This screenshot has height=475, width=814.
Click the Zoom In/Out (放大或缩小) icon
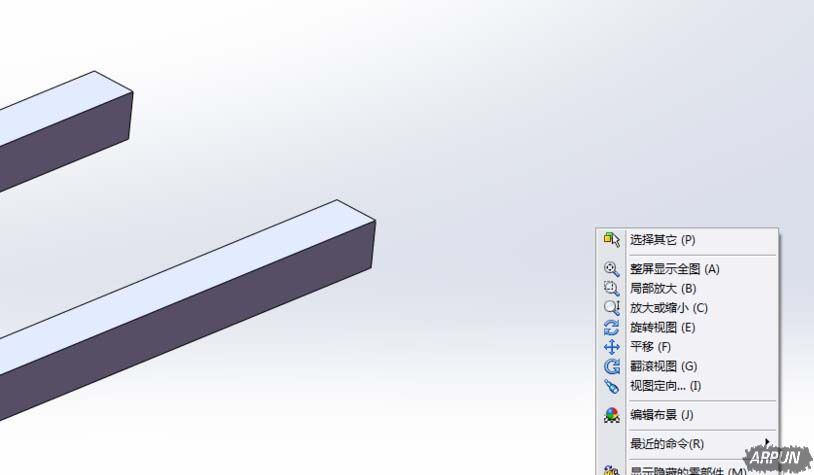pyautogui.click(x=612, y=308)
